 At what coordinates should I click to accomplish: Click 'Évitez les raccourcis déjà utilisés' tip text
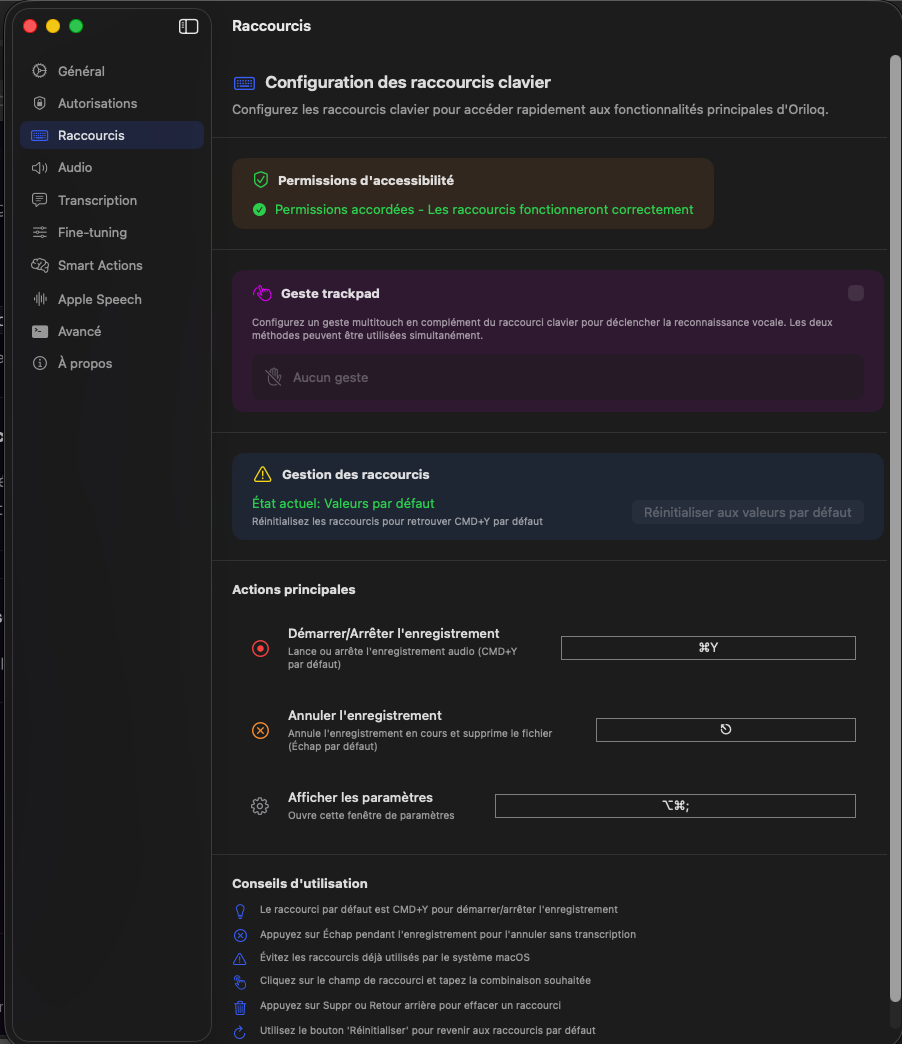[395, 957]
